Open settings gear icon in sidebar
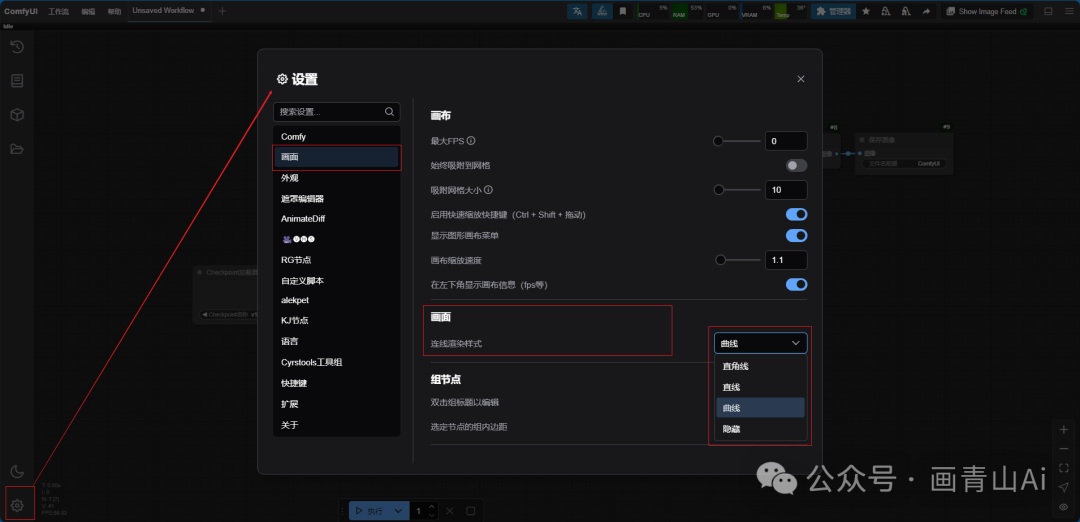1080x522 pixels. pyautogui.click(x=17, y=506)
